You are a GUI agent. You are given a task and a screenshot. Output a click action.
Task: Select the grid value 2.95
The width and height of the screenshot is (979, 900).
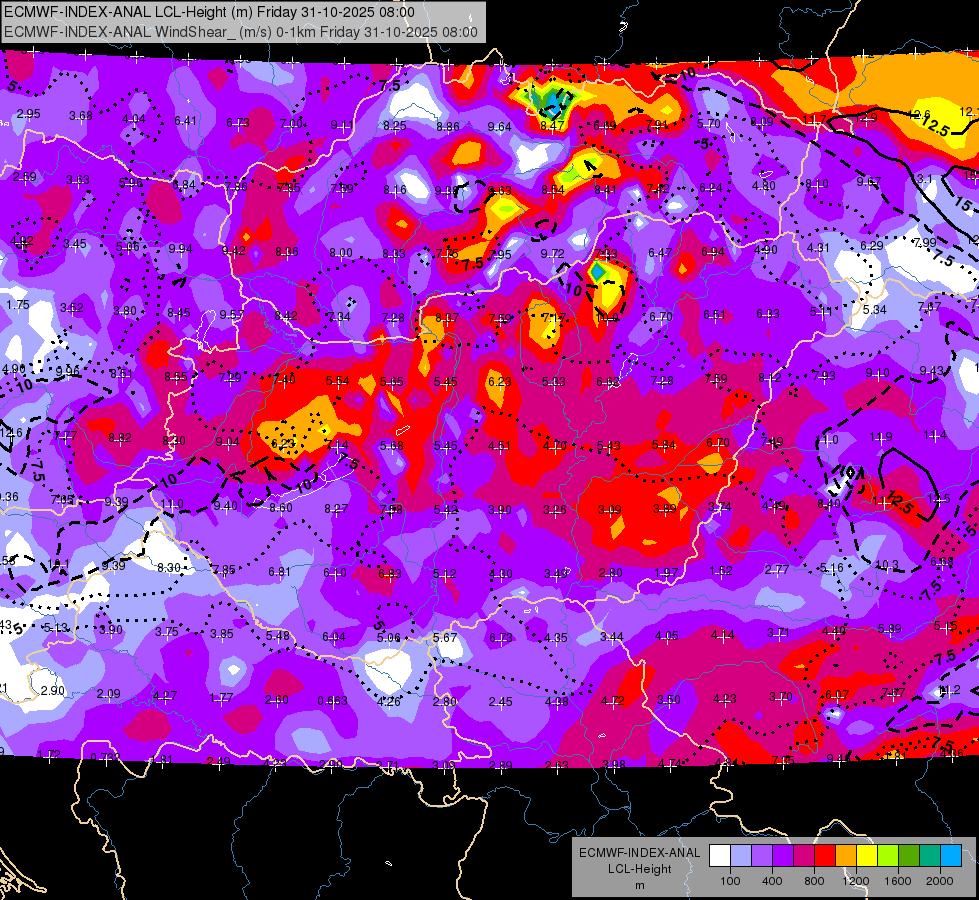point(28,114)
